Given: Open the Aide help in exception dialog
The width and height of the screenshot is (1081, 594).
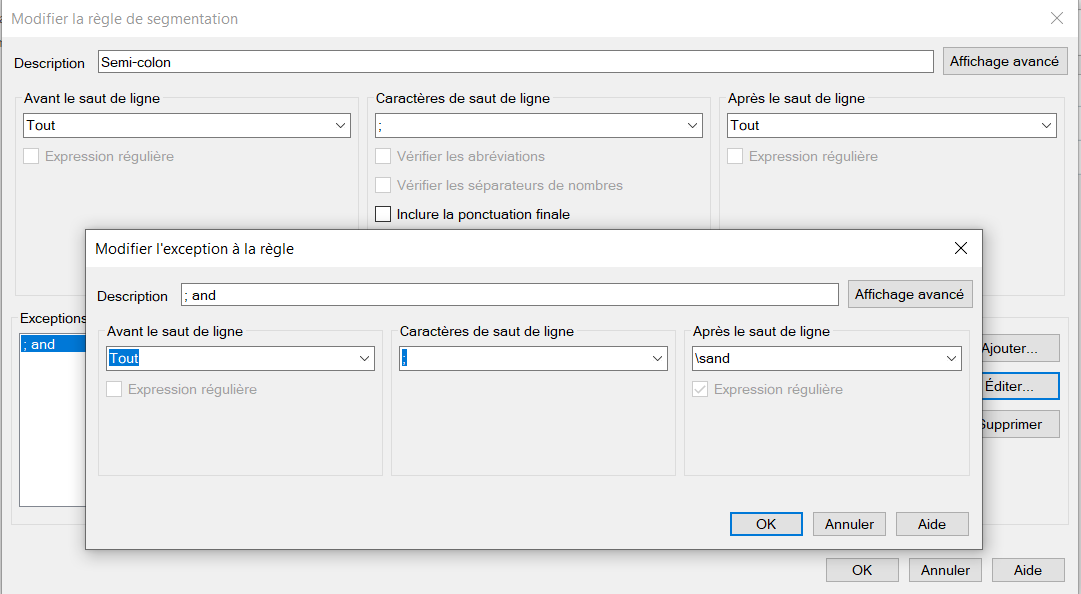Looking at the screenshot, I should 931,523.
